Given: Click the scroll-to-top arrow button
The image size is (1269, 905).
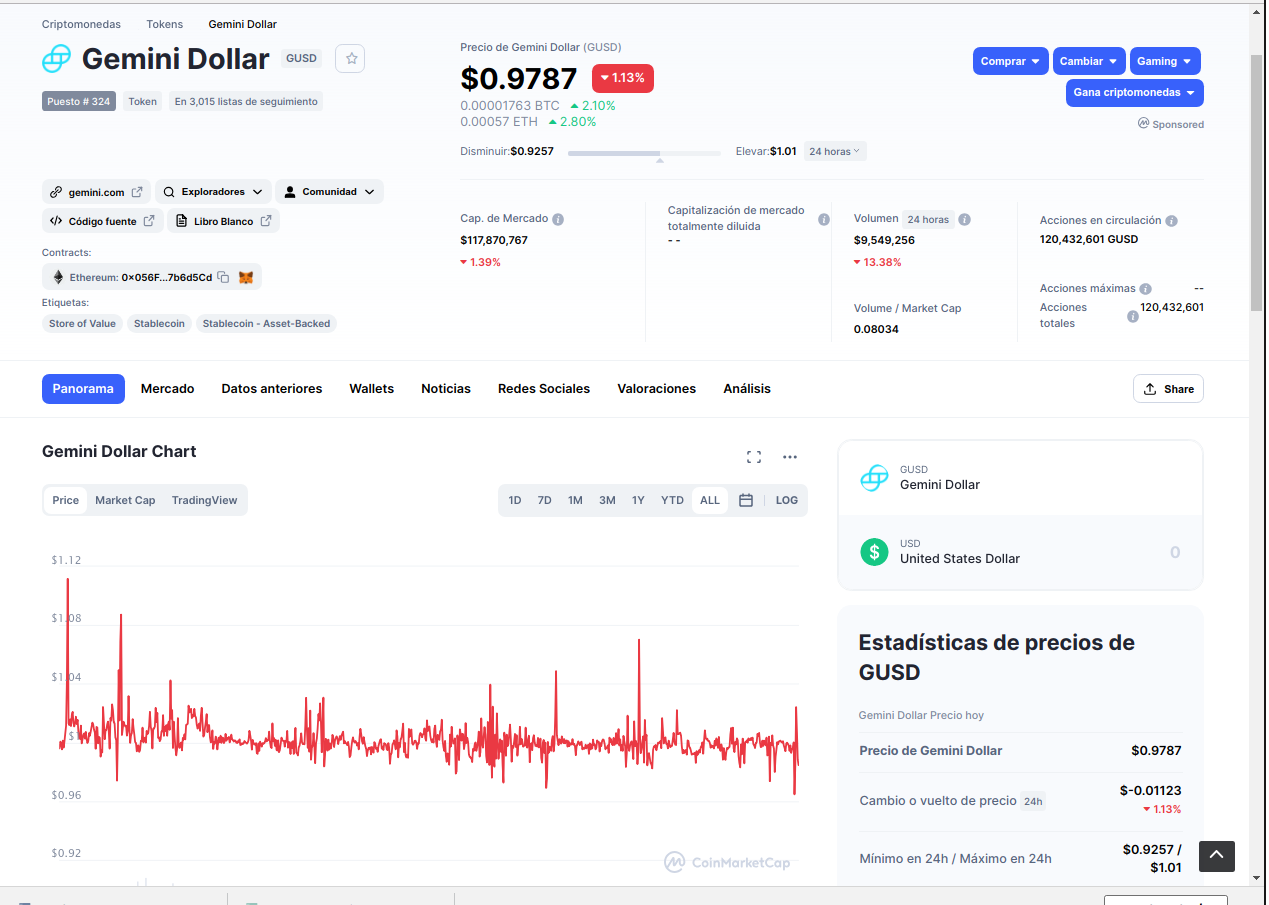Looking at the screenshot, I should click(1217, 855).
